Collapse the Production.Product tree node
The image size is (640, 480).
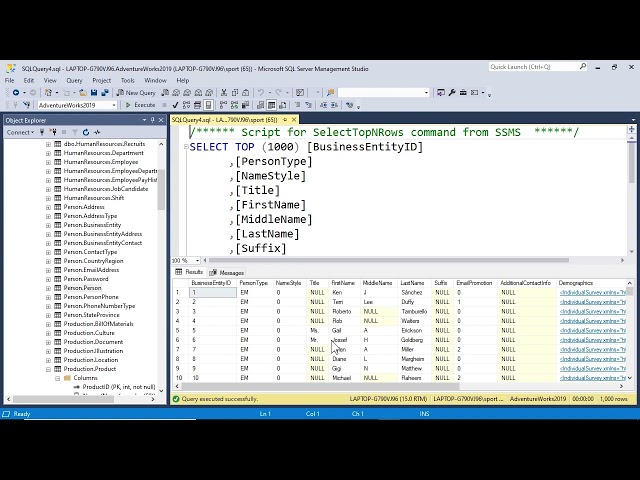pyautogui.click(x=48, y=369)
